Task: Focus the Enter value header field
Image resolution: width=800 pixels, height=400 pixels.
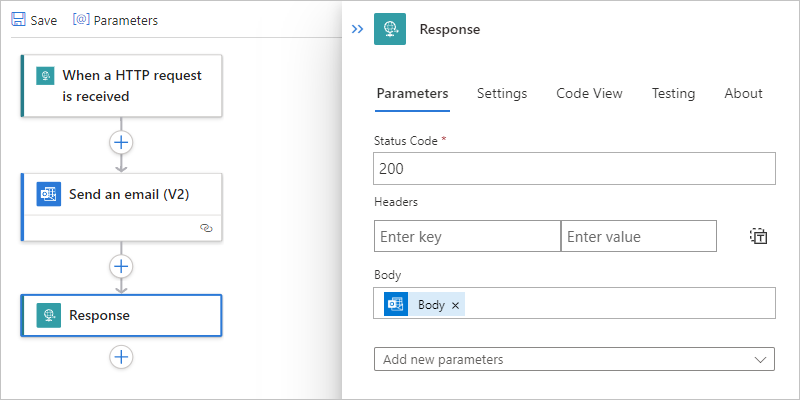Action: click(638, 236)
